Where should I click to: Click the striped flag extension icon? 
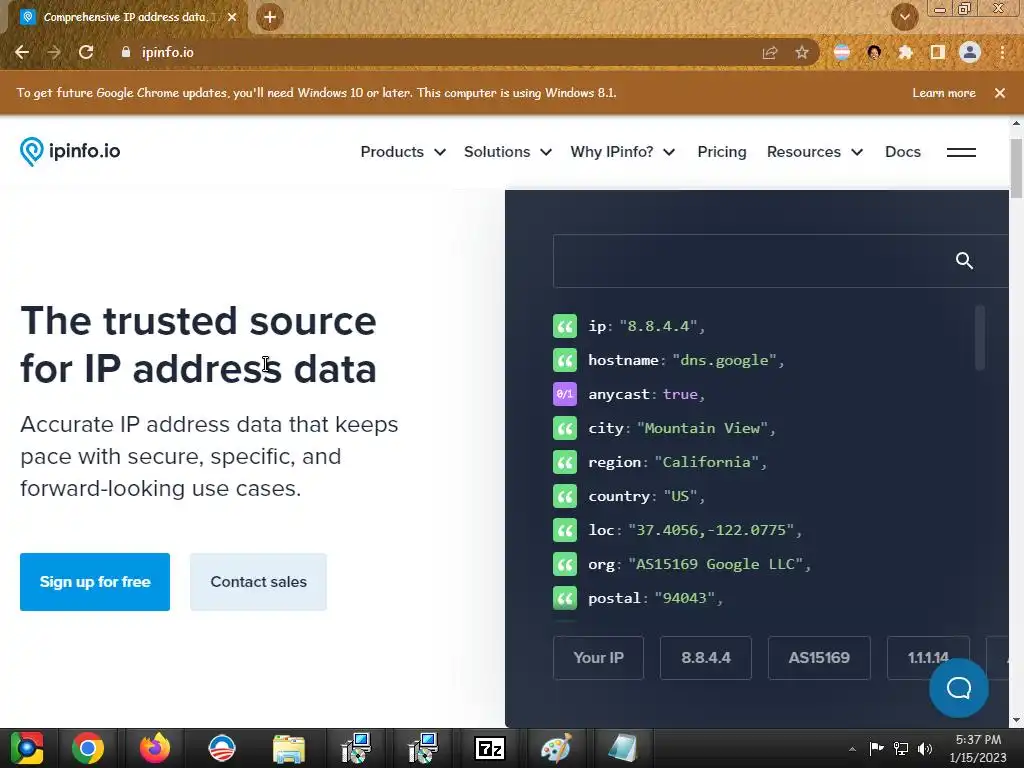842,52
